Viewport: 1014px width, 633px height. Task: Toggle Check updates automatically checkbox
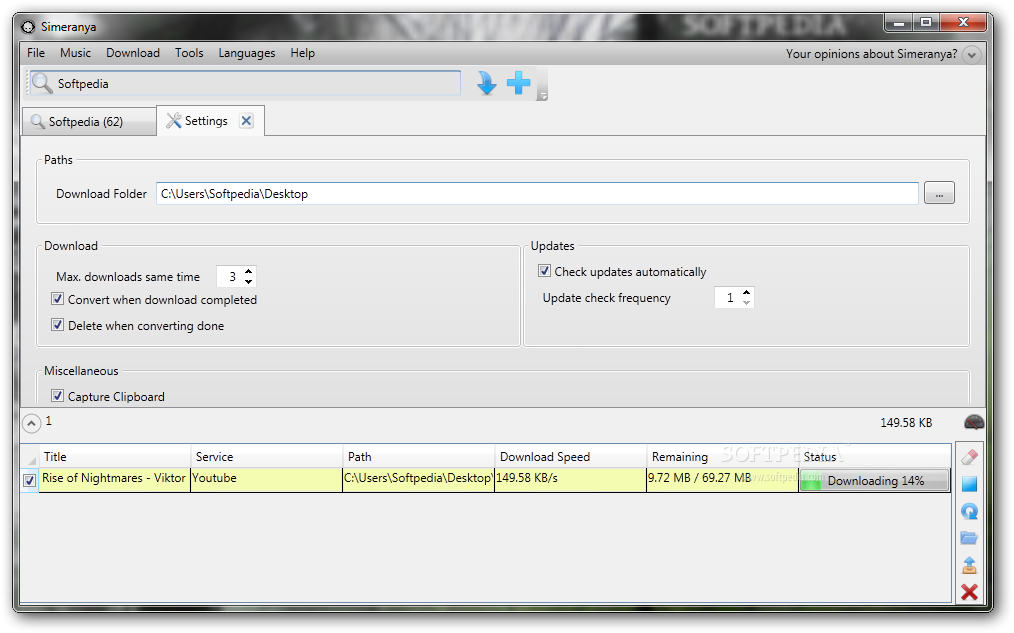tap(545, 271)
